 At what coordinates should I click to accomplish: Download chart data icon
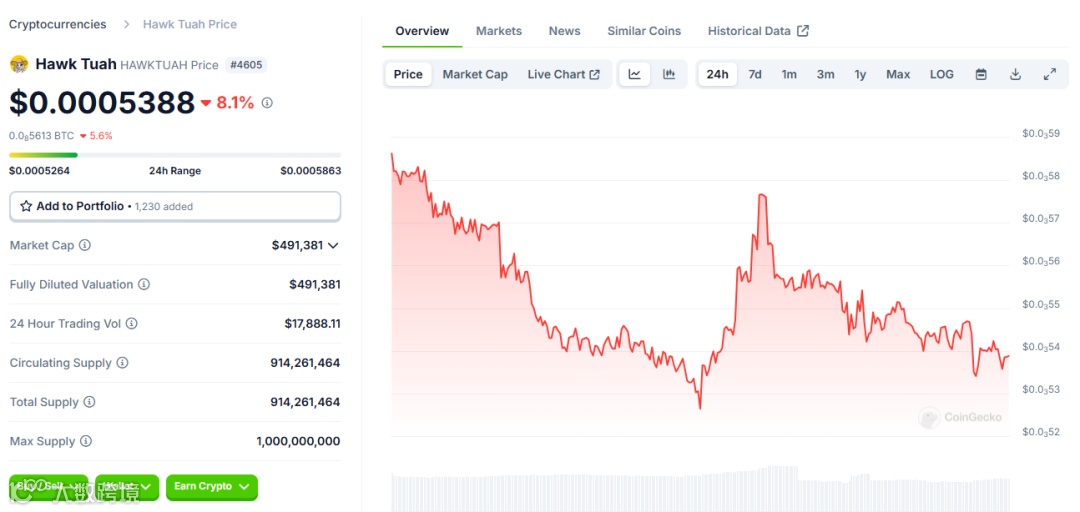[1015, 74]
